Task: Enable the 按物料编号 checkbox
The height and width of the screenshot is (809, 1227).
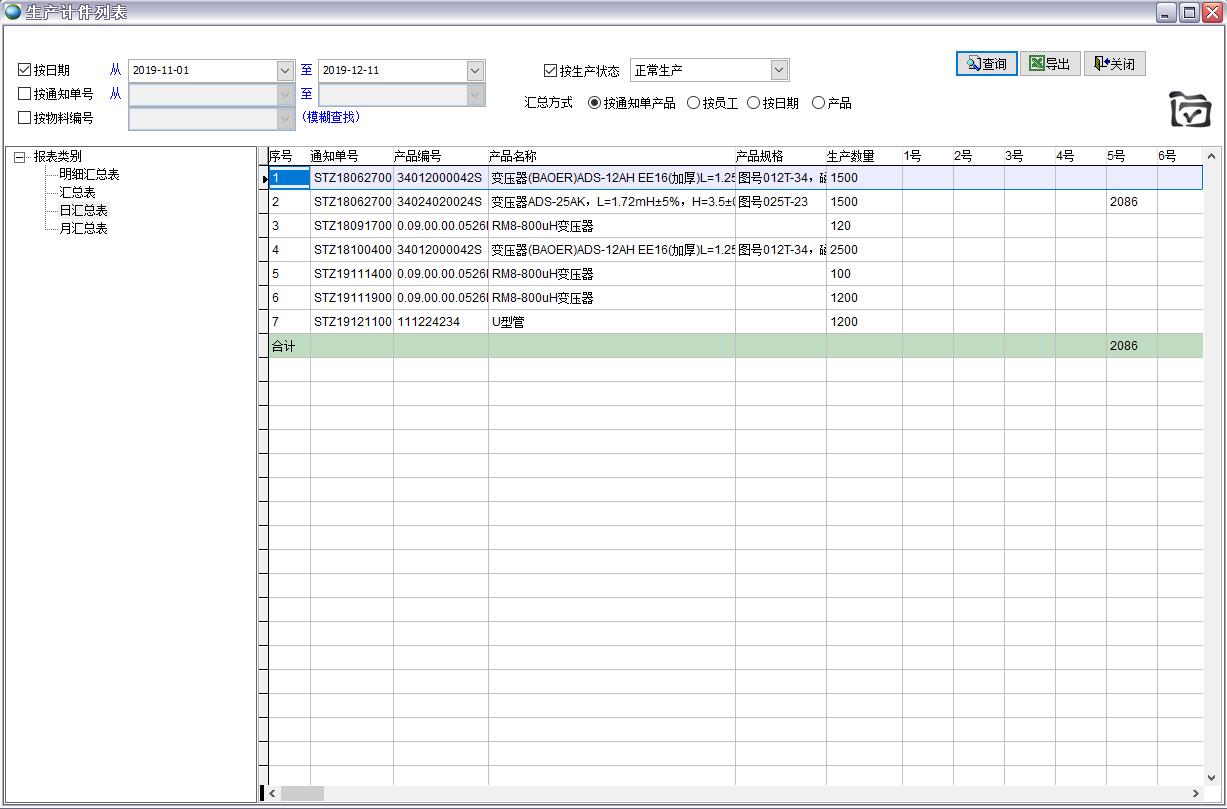Action: tap(25, 118)
